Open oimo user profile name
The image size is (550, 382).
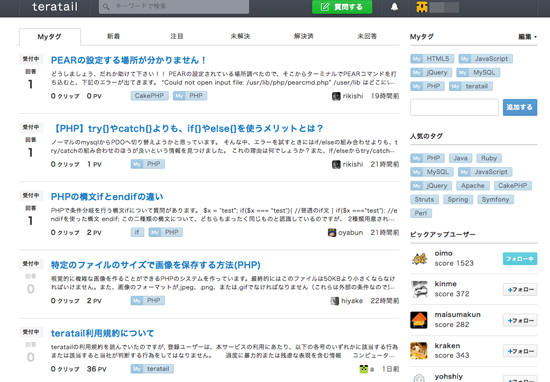click(x=443, y=253)
